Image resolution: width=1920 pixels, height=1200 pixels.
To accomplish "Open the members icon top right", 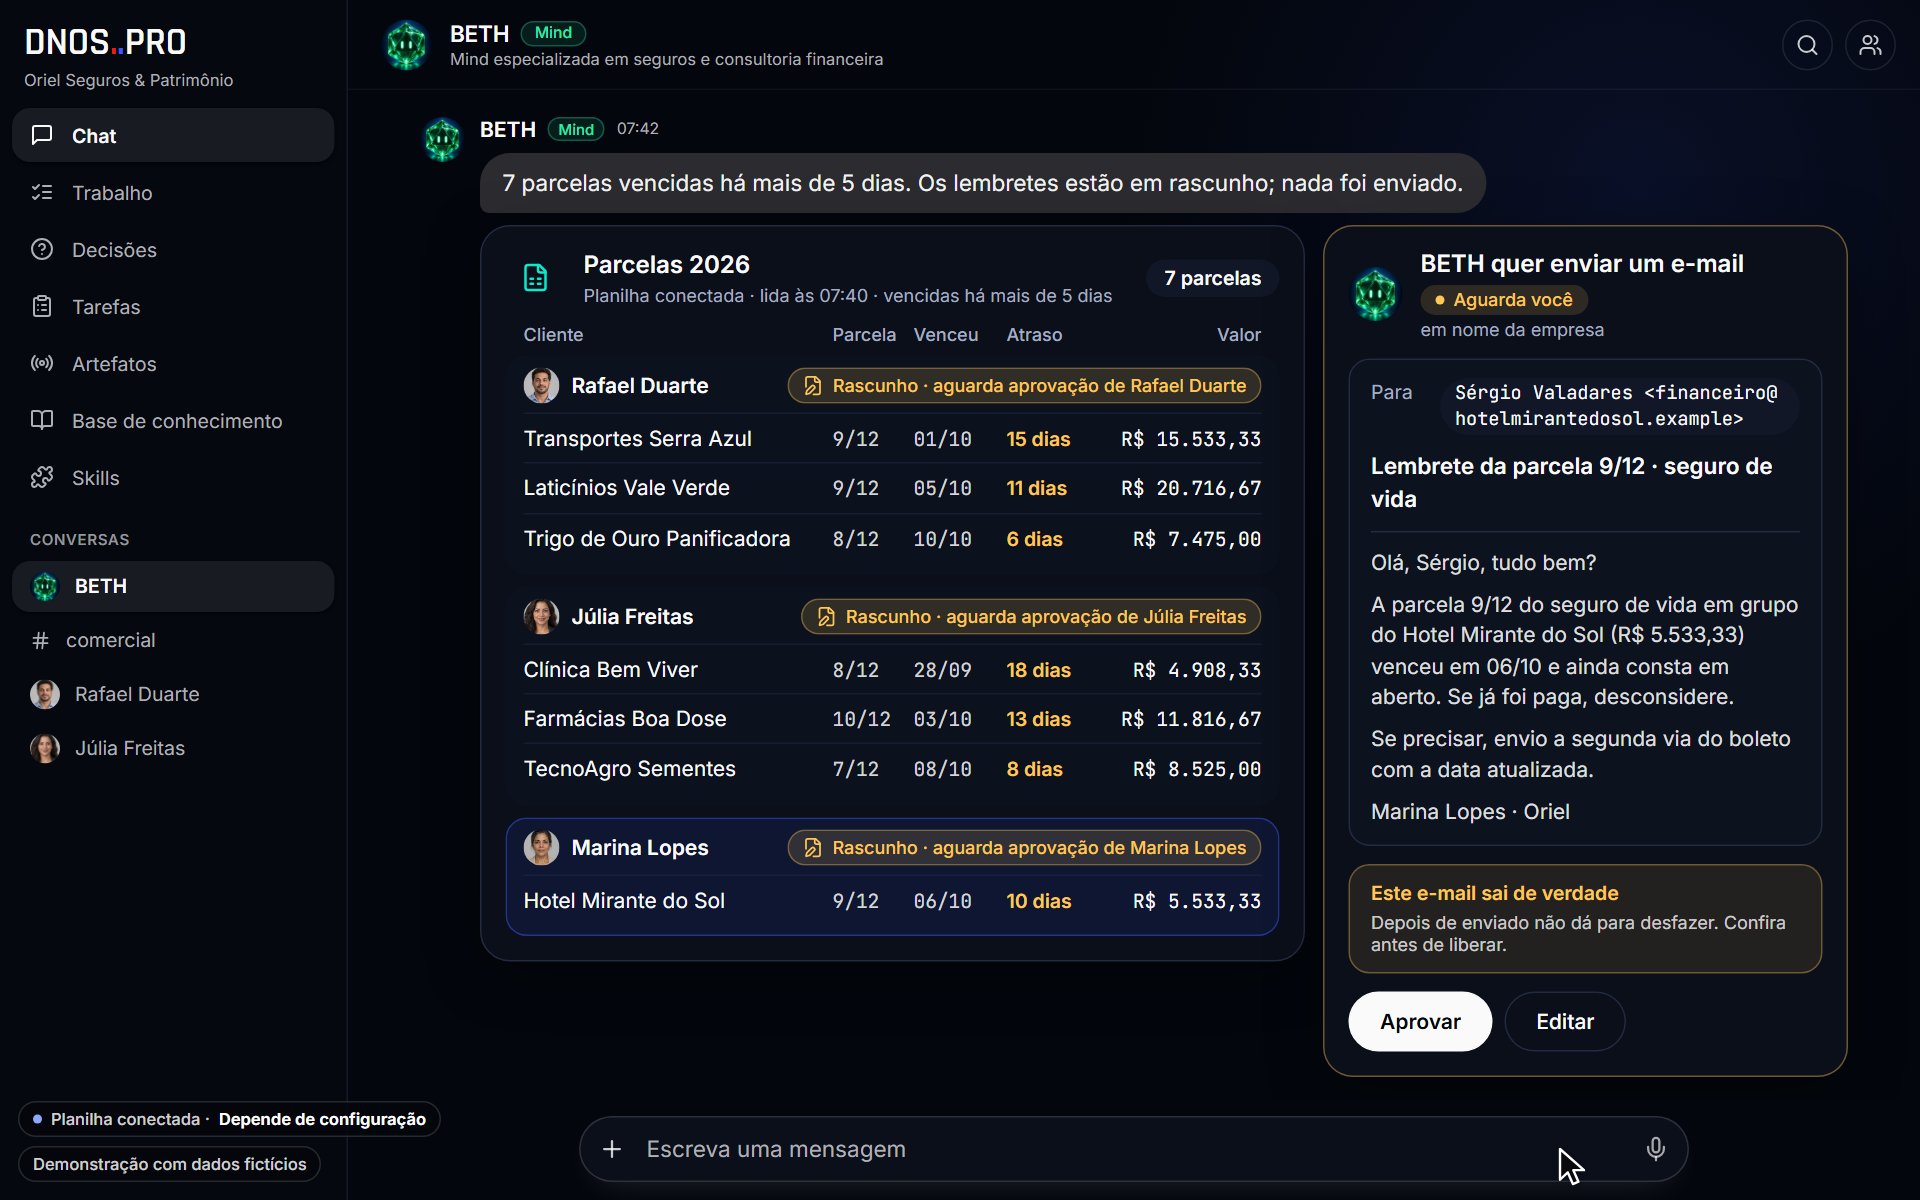I will [1870, 45].
